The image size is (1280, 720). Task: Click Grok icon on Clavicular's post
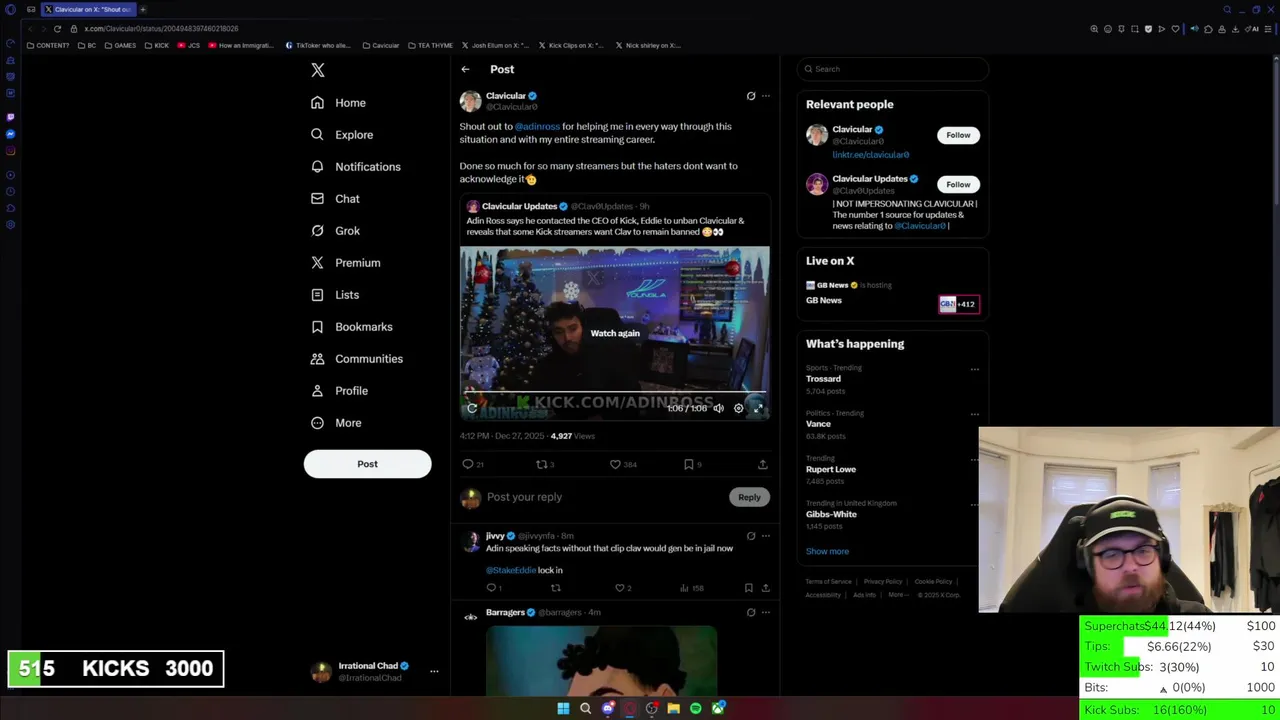(751, 96)
